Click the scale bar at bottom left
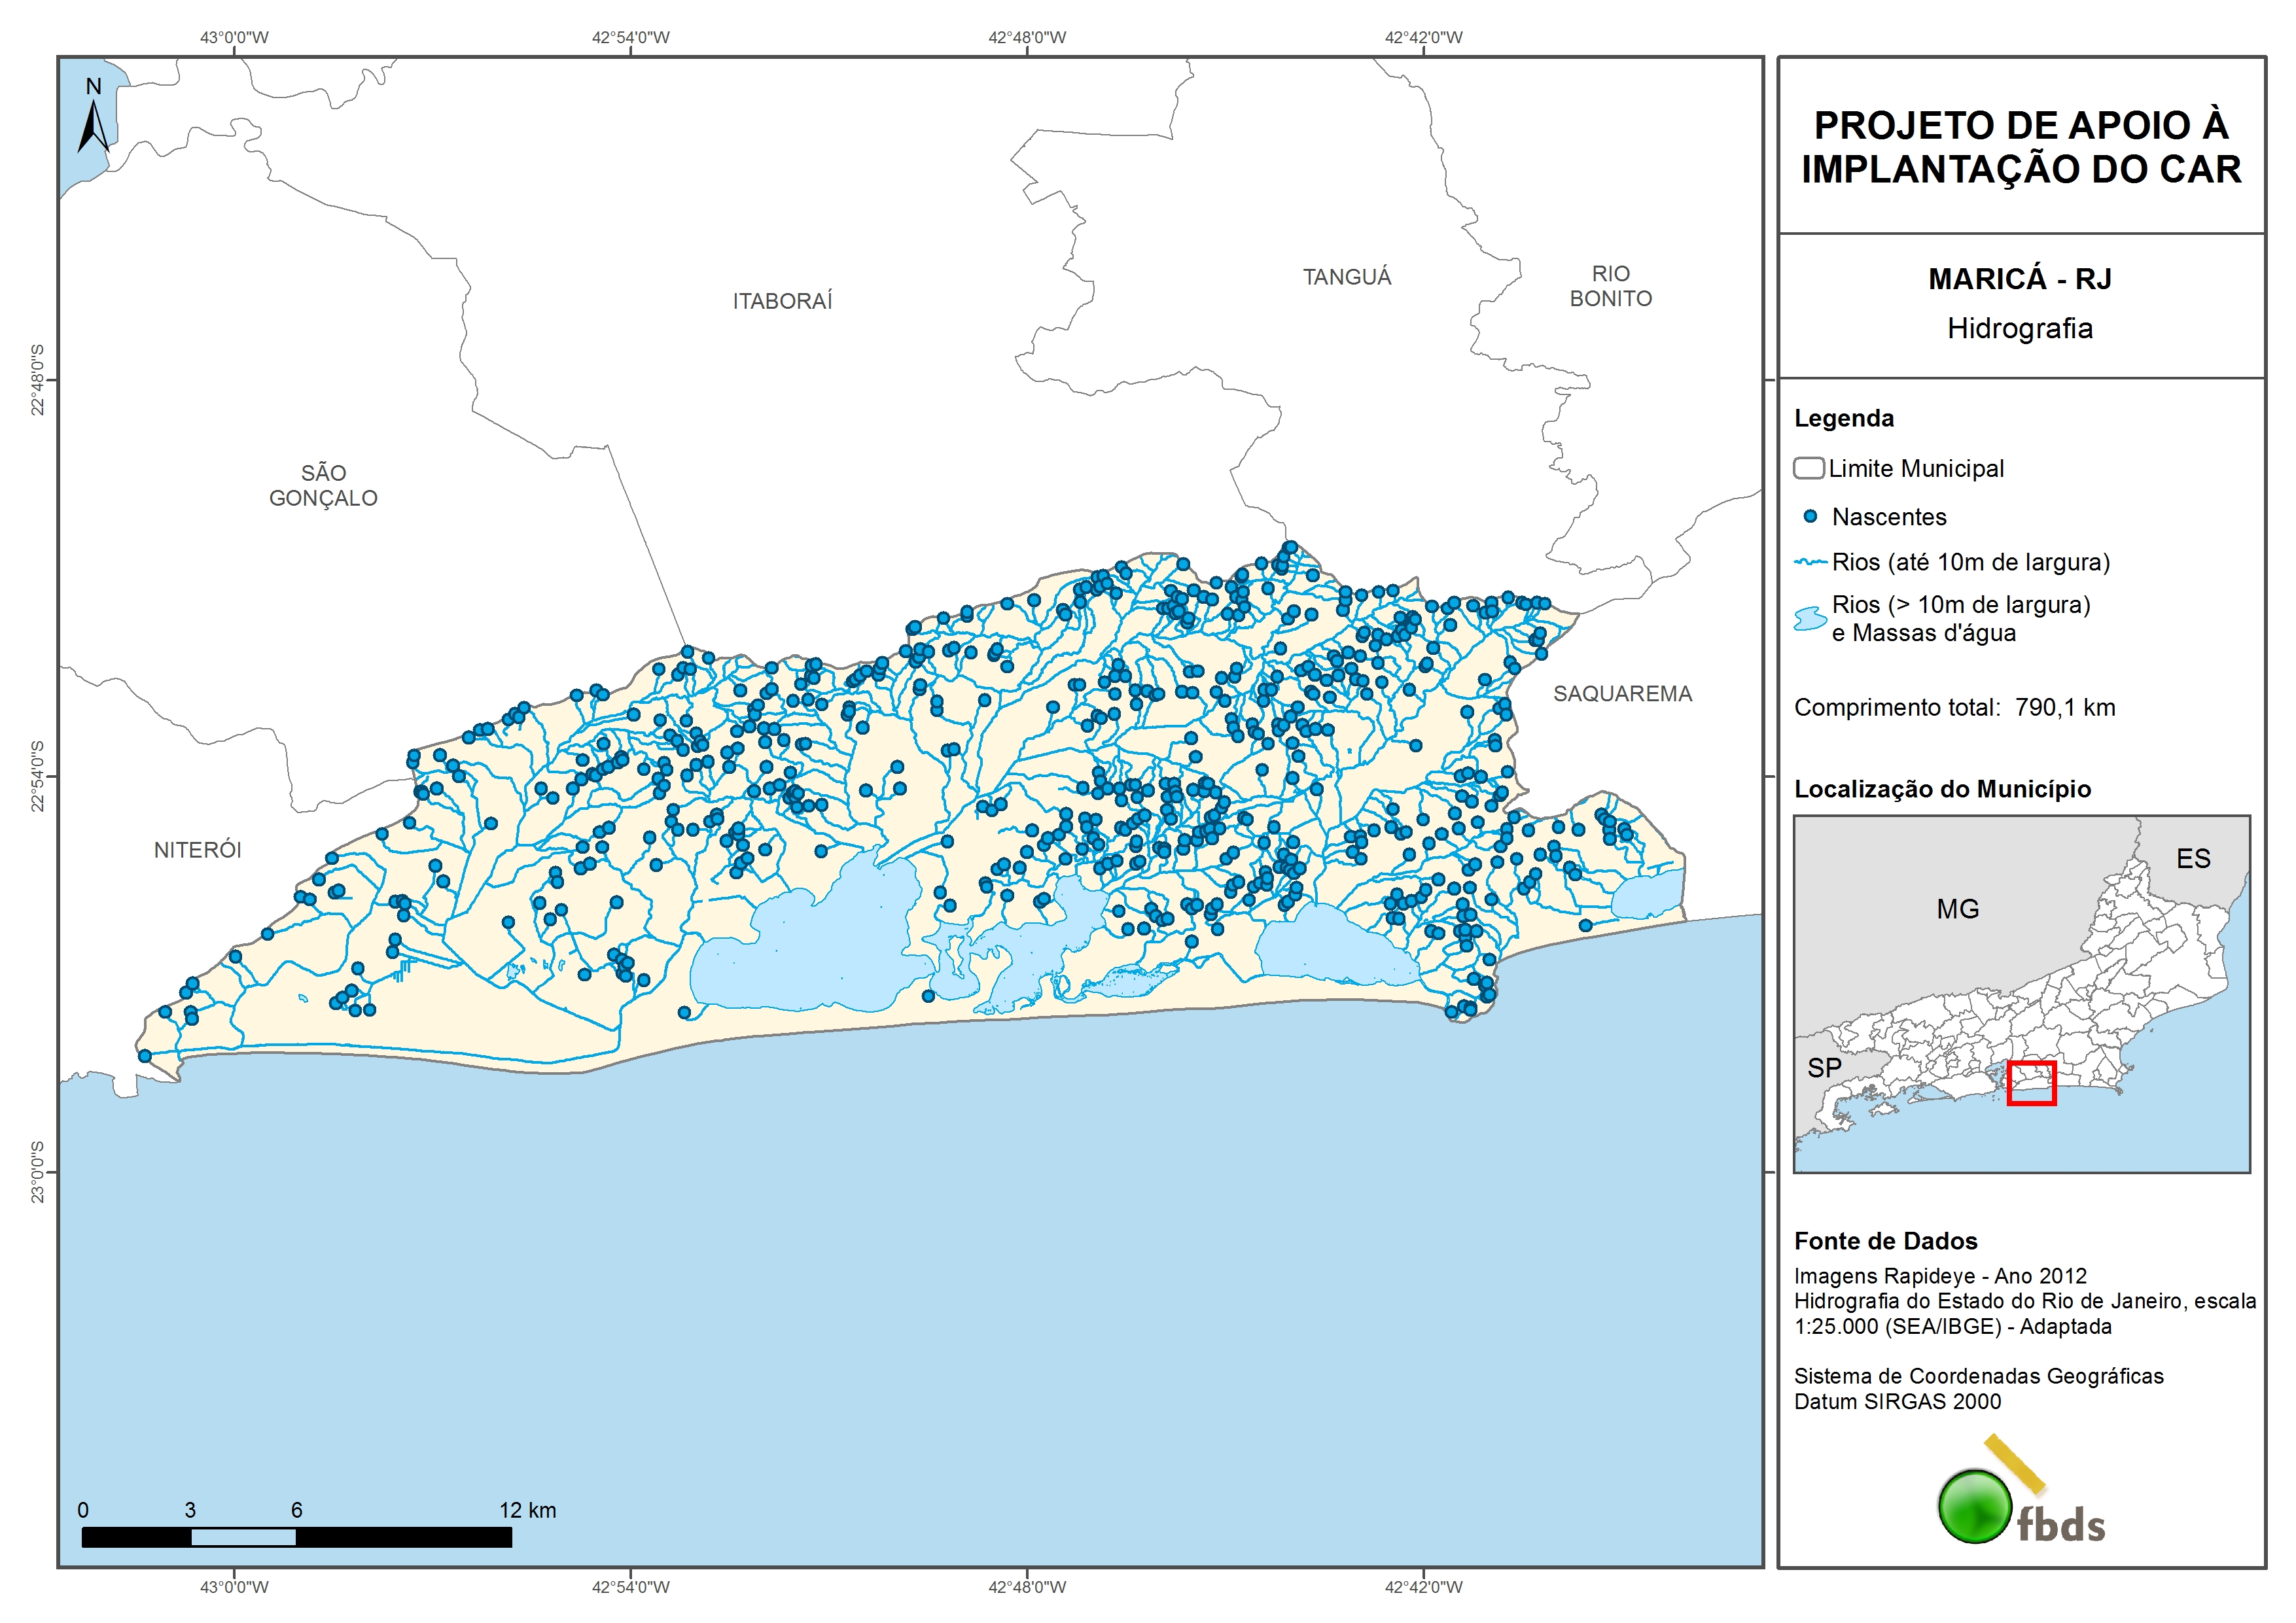This screenshot has width=2296, height=1623. 296,1537
